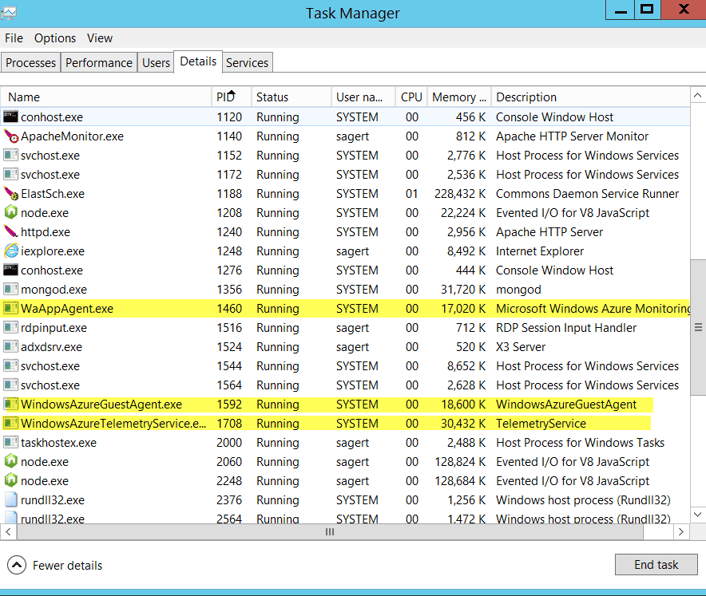
Task: Click the WaAppAgent.exe icon
Action: pos(10,308)
